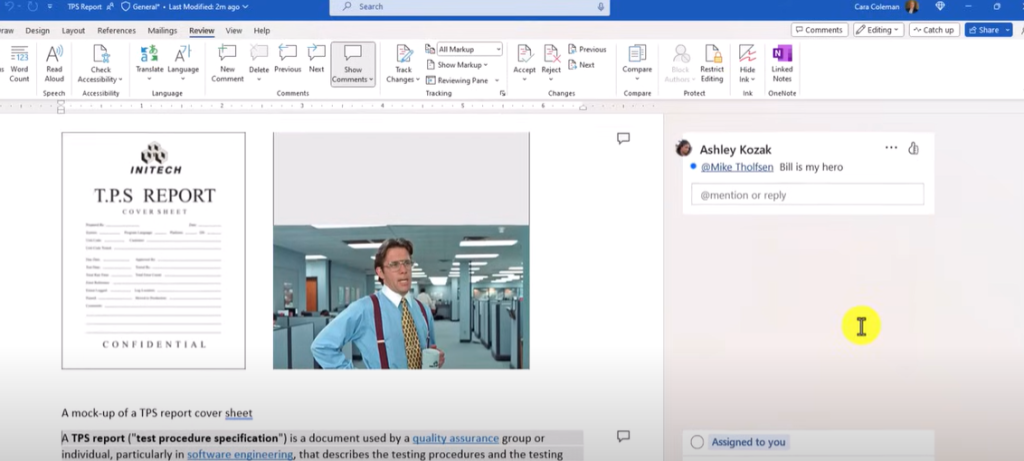1024x461 pixels.
Task: Add a New Comment
Action: point(227,64)
